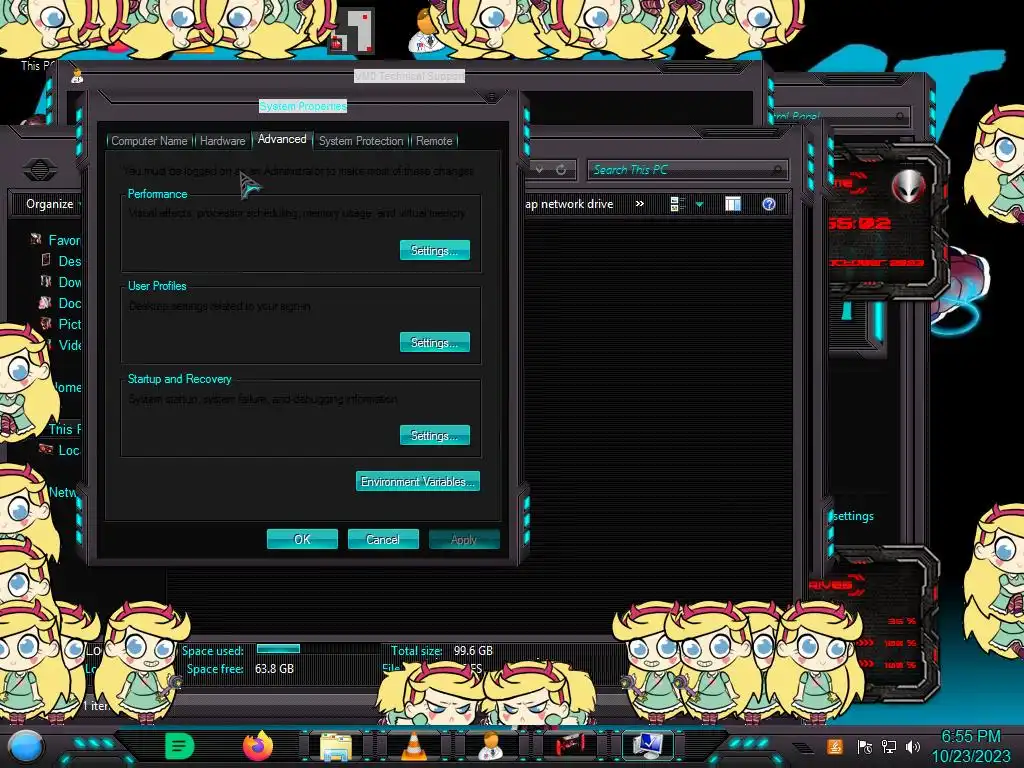Open User Profiles Settings button
This screenshot has height=768, width=1024.
(x=434, y=342)
